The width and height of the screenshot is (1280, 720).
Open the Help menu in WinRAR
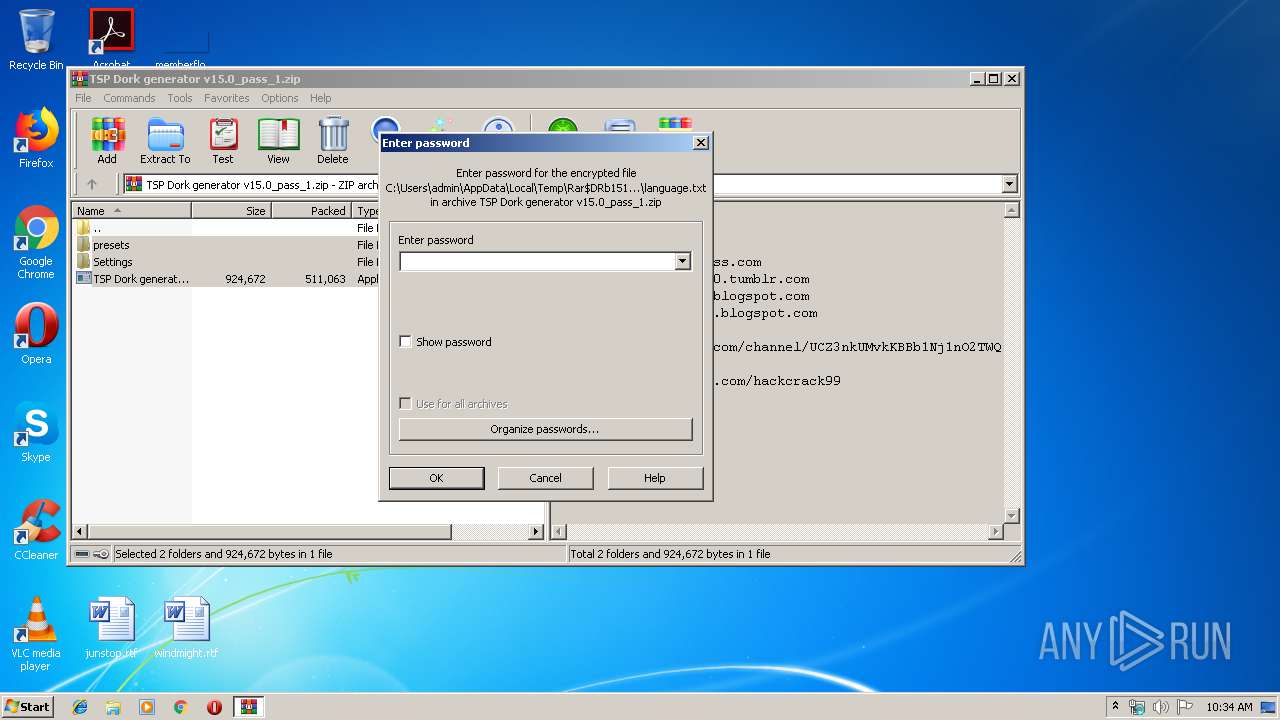[x=320, y=98]
